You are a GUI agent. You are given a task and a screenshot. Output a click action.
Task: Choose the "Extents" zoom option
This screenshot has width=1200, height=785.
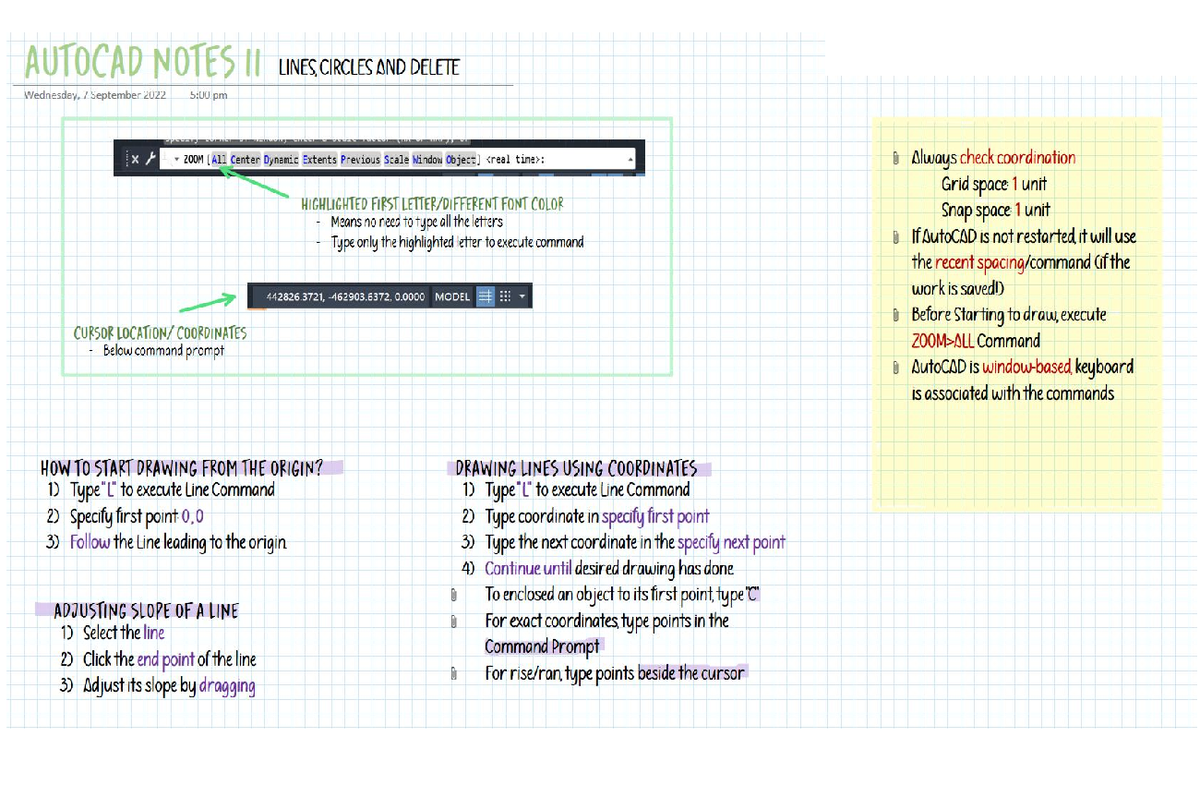(x=318, y=159)
